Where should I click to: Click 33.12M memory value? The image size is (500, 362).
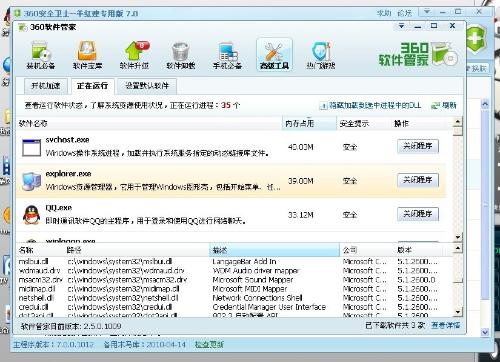pyautogui.click(x=301, y=215)
